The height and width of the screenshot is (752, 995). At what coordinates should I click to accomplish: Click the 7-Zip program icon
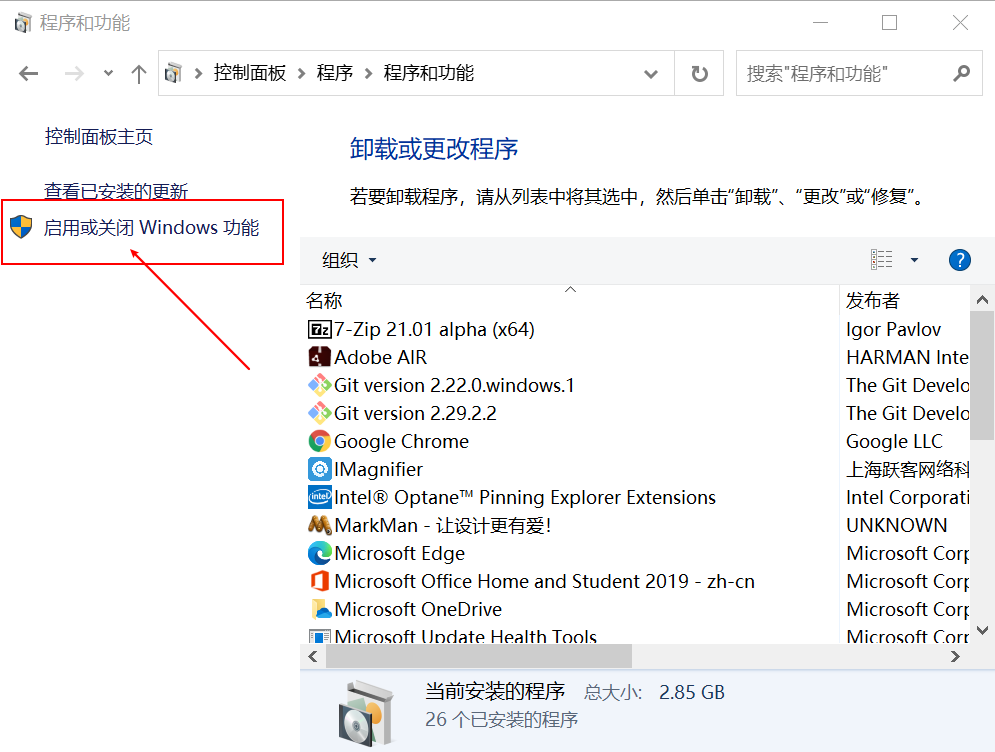click(x=319, y=329)
